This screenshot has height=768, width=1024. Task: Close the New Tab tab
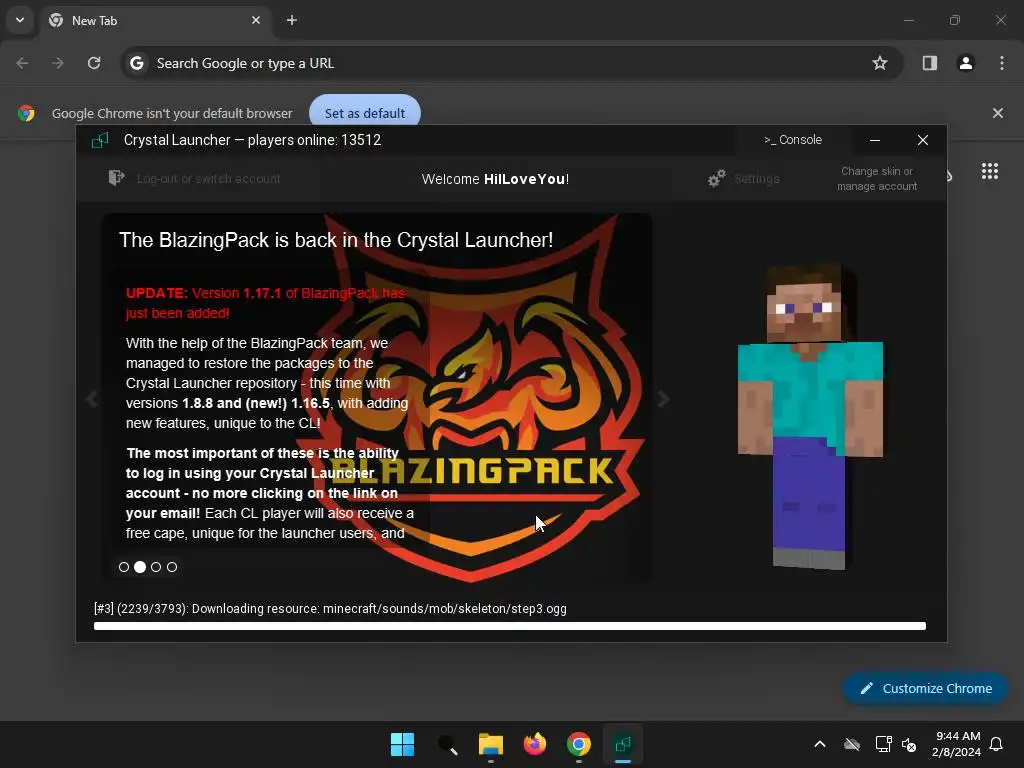click(x=256, y=20)
